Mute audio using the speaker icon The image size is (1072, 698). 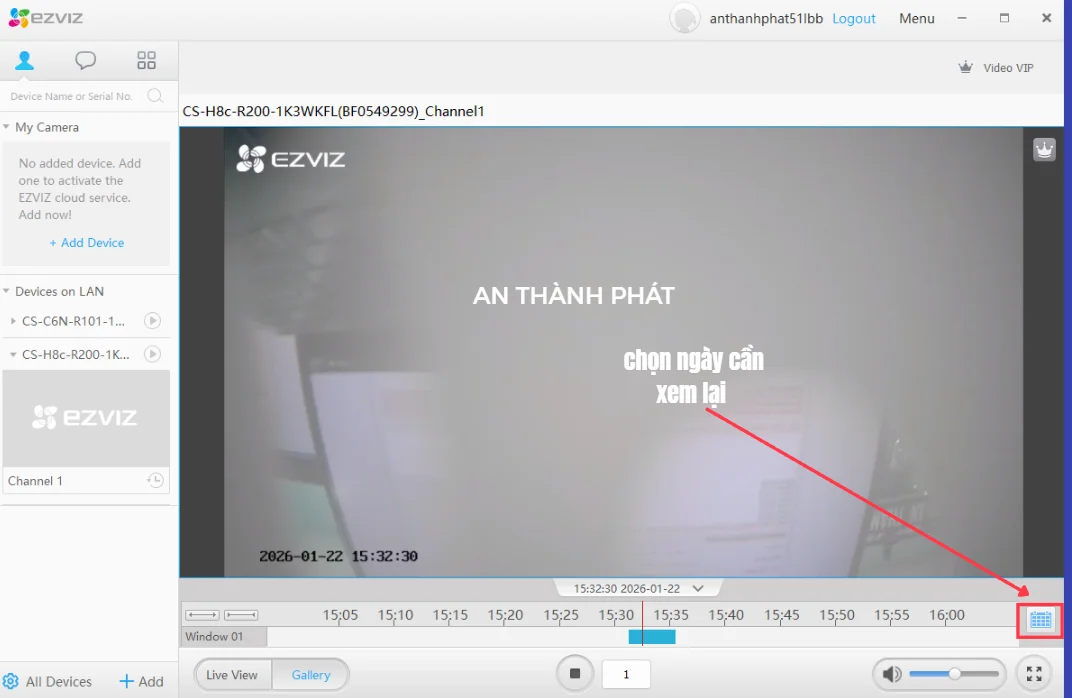(x=891, y=673)
